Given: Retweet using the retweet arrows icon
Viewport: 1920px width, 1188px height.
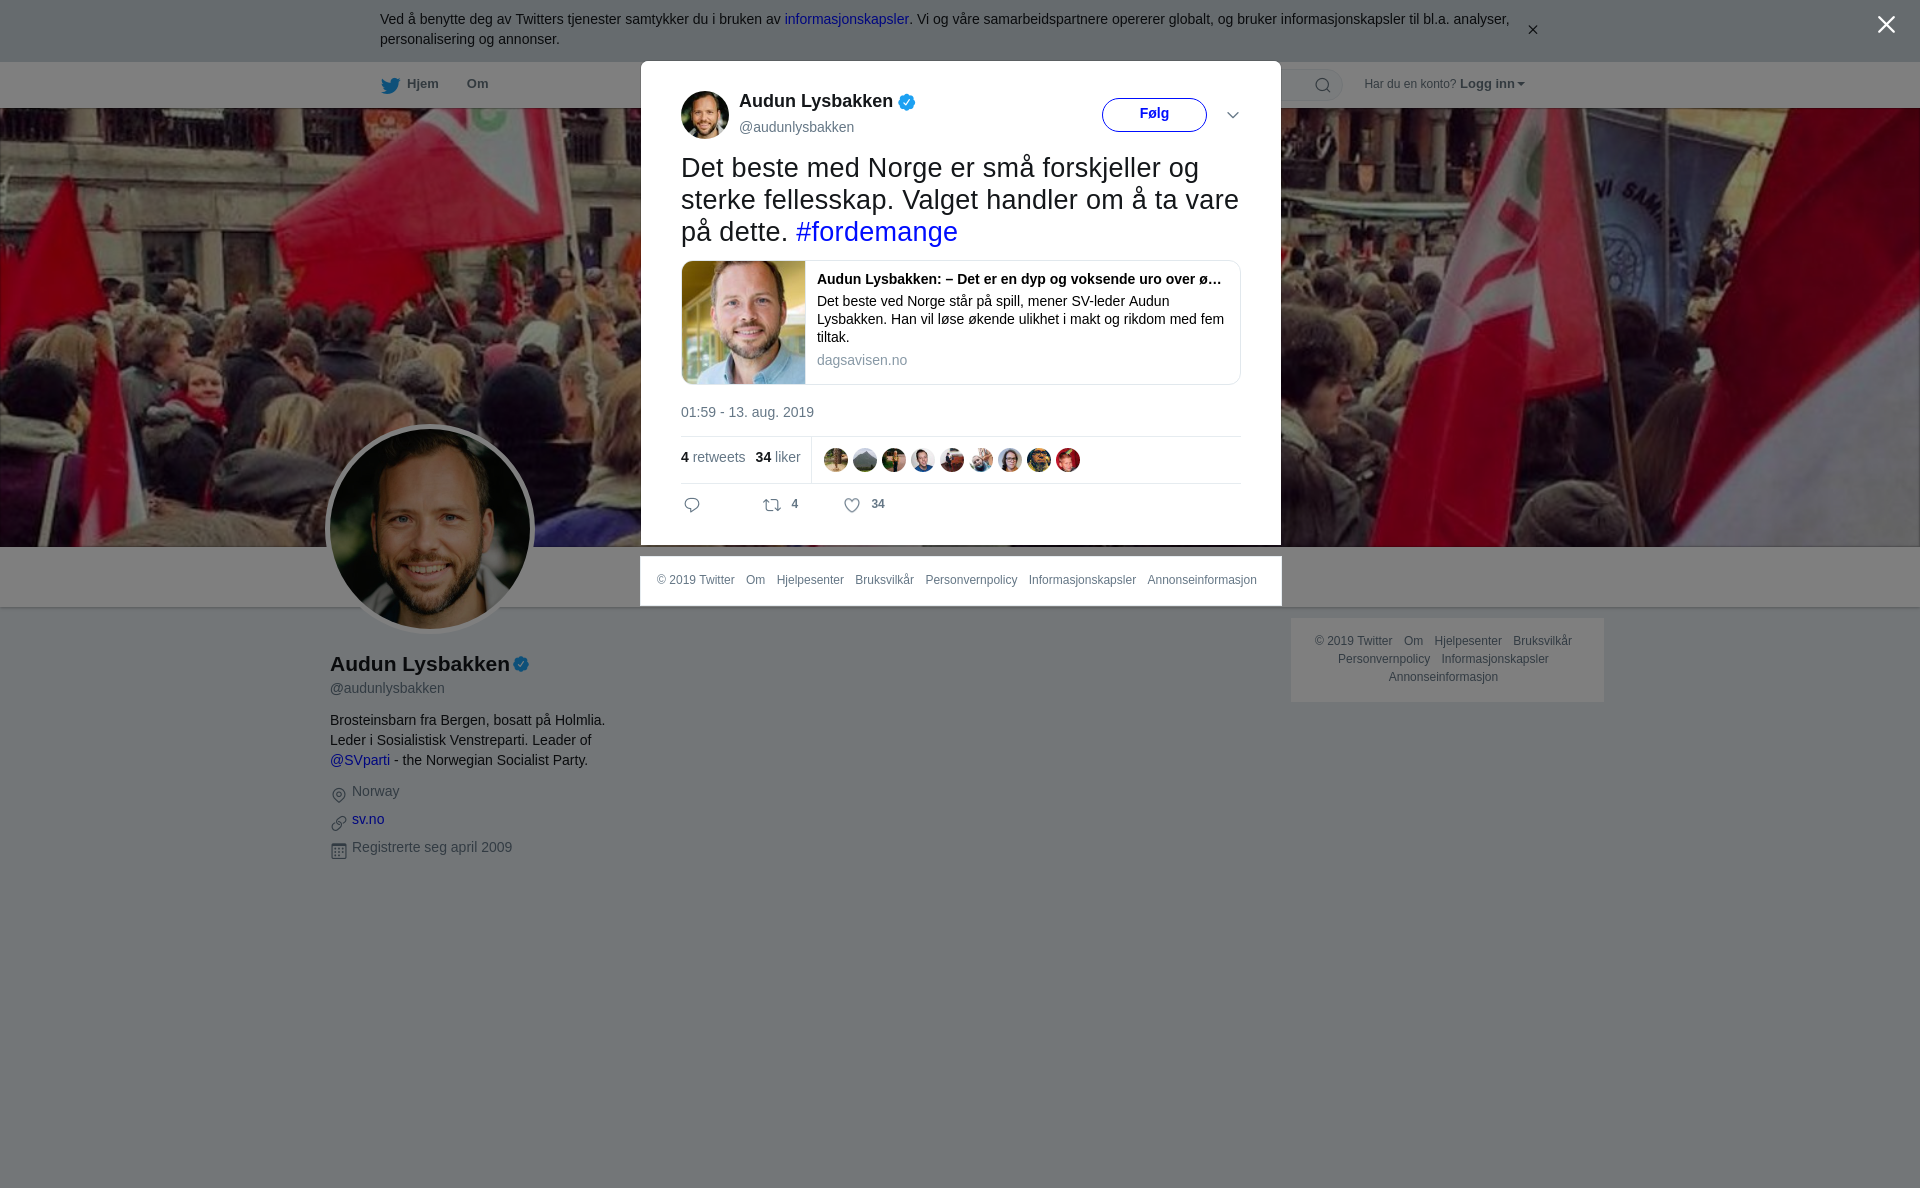Looking at the screenshot, I should click(772, 505).
